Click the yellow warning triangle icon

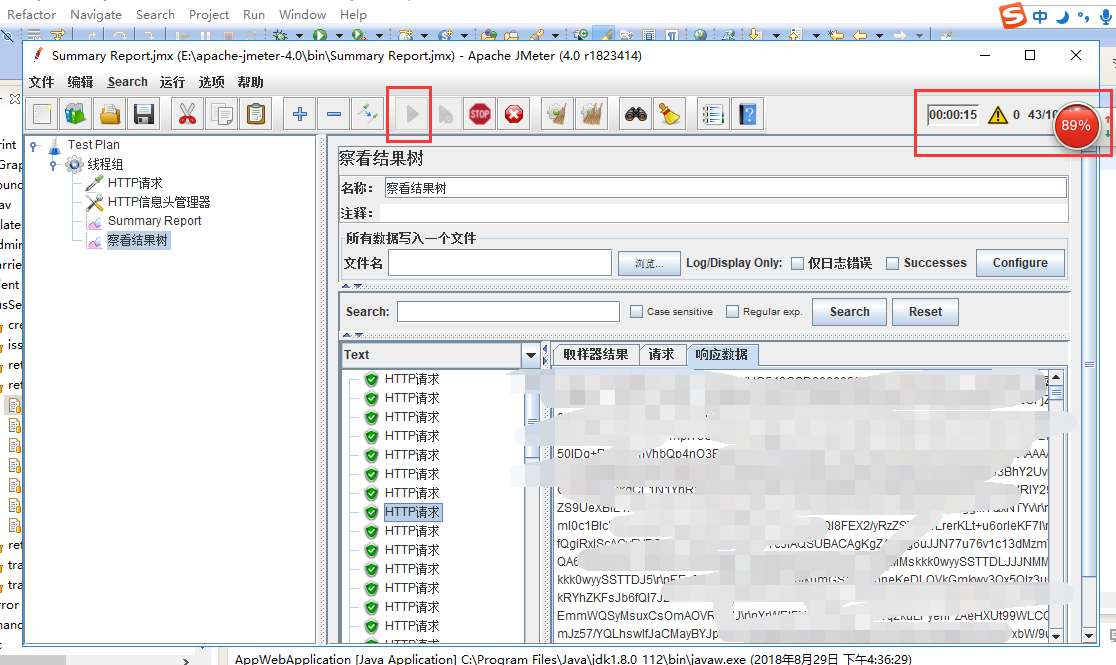coord(998,115)
